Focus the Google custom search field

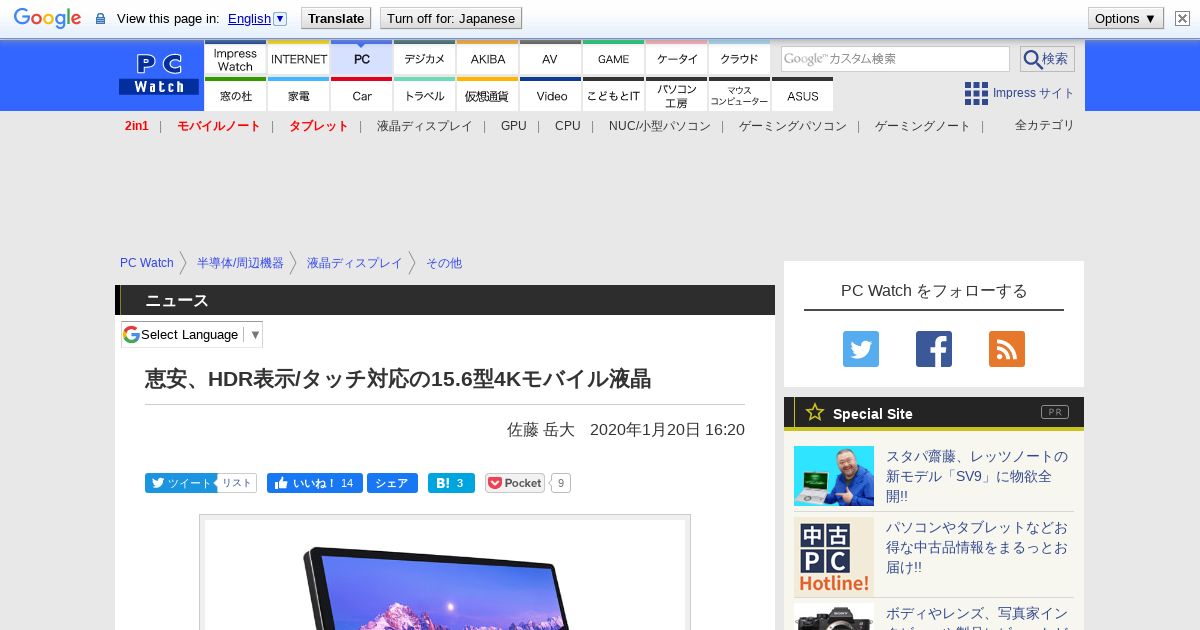[895, 59]
